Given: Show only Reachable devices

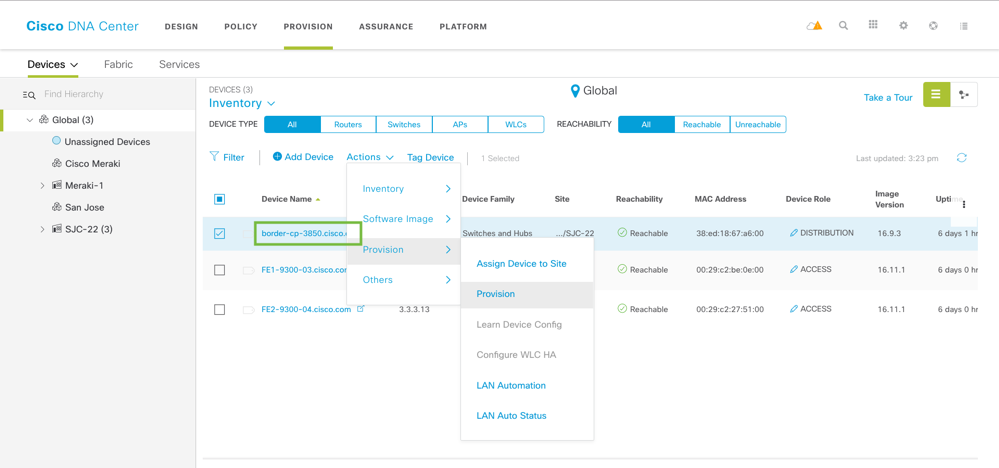Looking at the screenshot, I should [701, 124].
